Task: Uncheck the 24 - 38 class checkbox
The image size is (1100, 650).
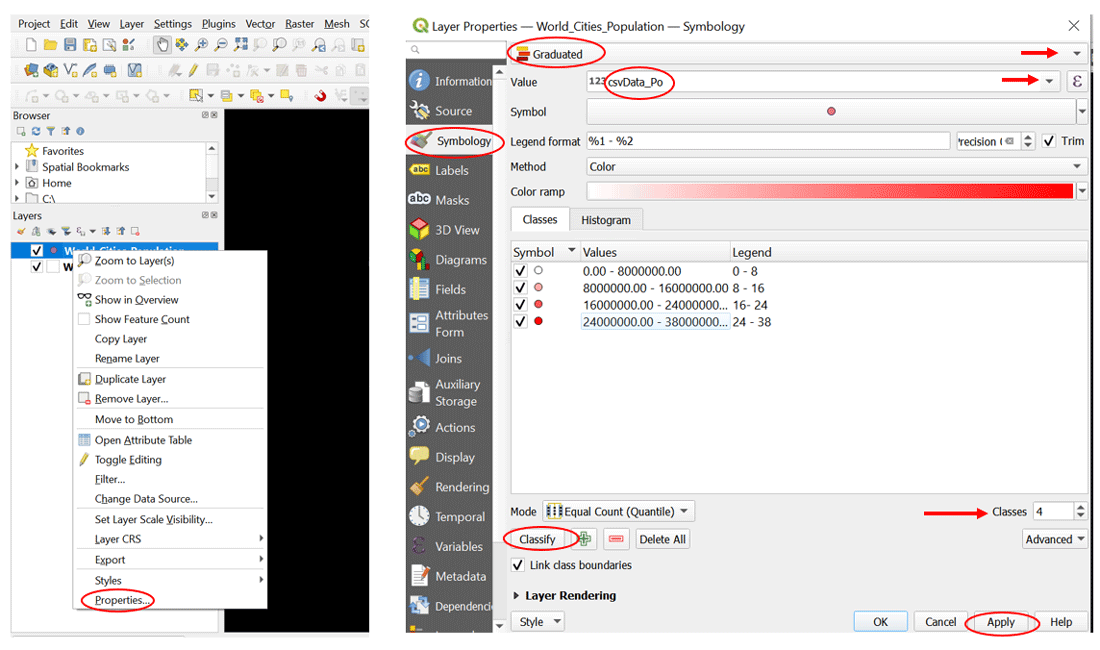Action: (x=520, y=321)
